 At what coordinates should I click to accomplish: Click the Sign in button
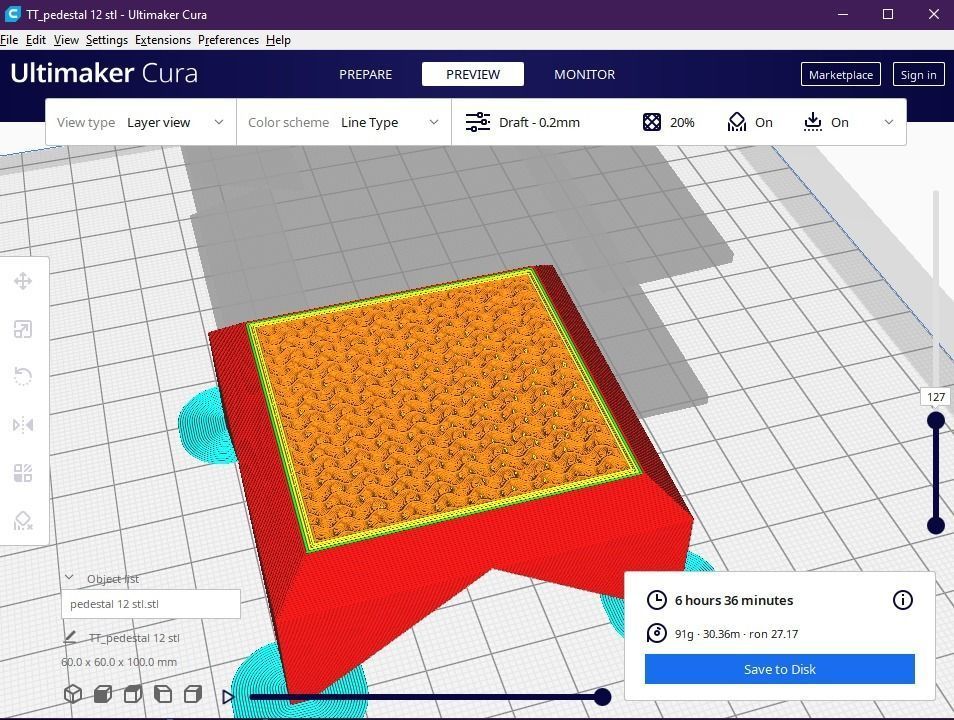coord(919,74)
